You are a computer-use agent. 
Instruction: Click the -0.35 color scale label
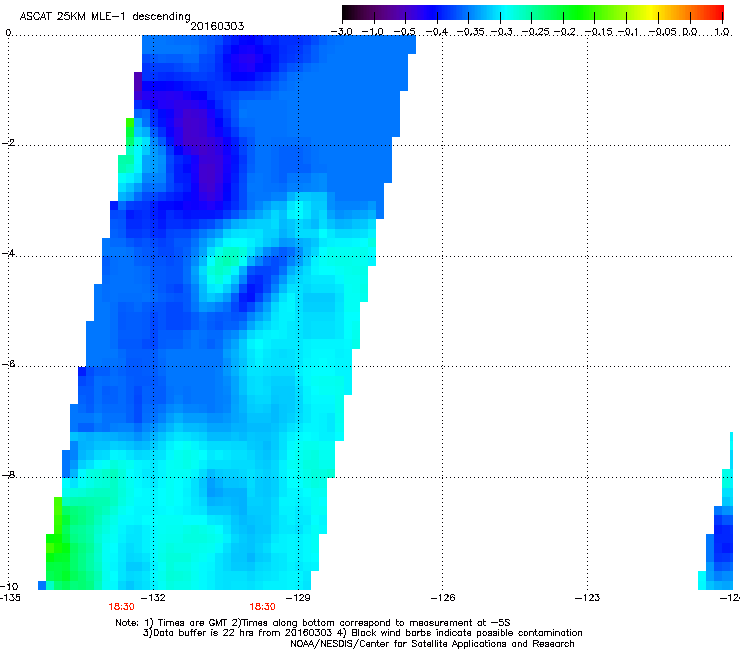pyautogui.click(x=471, y=32)
